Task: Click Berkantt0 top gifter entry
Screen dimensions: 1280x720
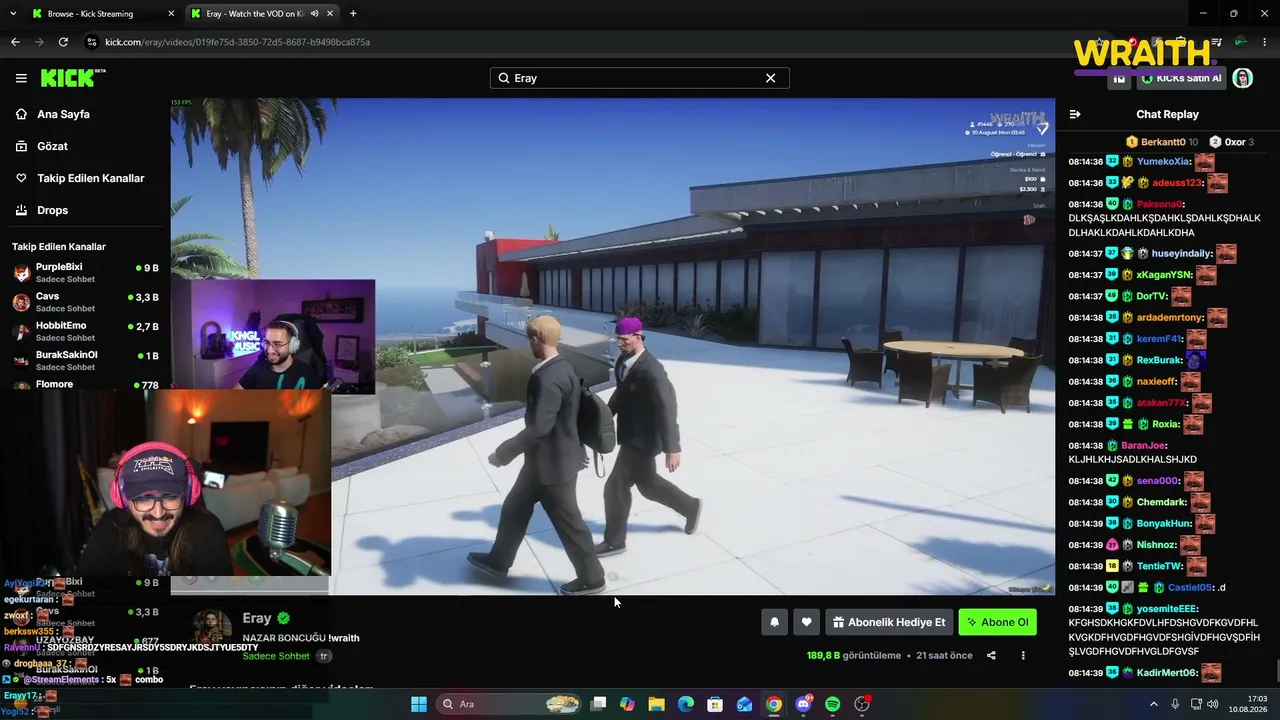Action: coord(1162,142)
